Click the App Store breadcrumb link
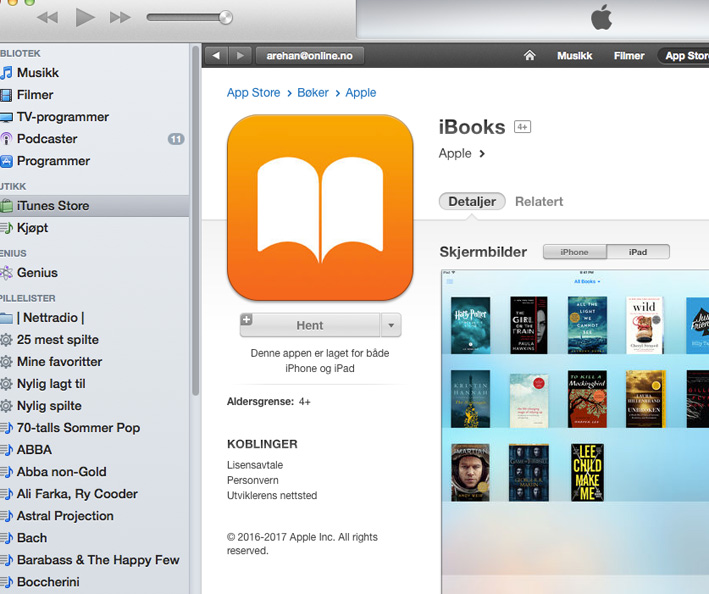709x594 pixels. [x=254, y=93]
